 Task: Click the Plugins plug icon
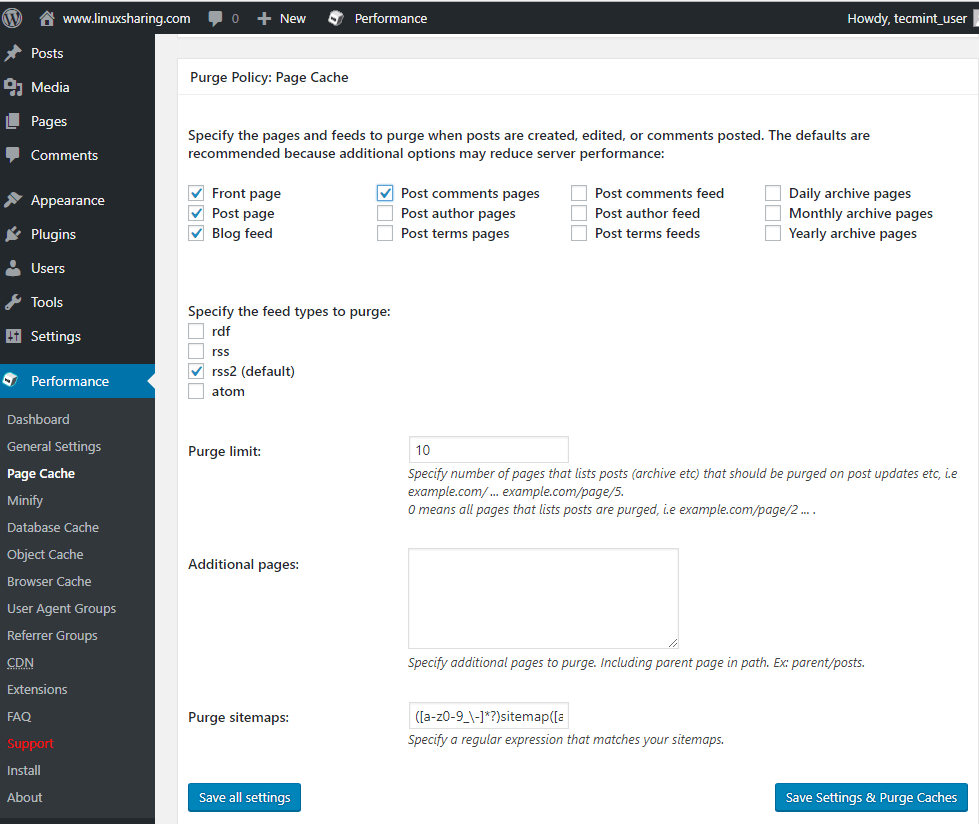pos(13,234)
